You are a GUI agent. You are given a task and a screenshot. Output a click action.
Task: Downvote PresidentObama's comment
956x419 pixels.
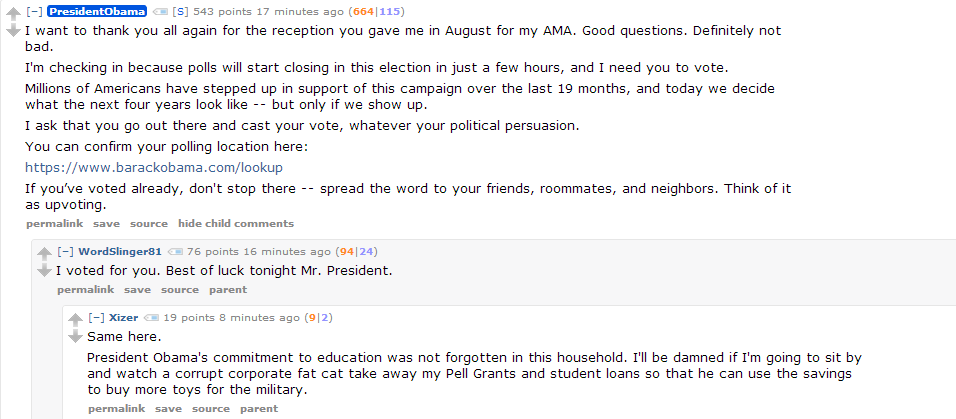coord(13,30)
